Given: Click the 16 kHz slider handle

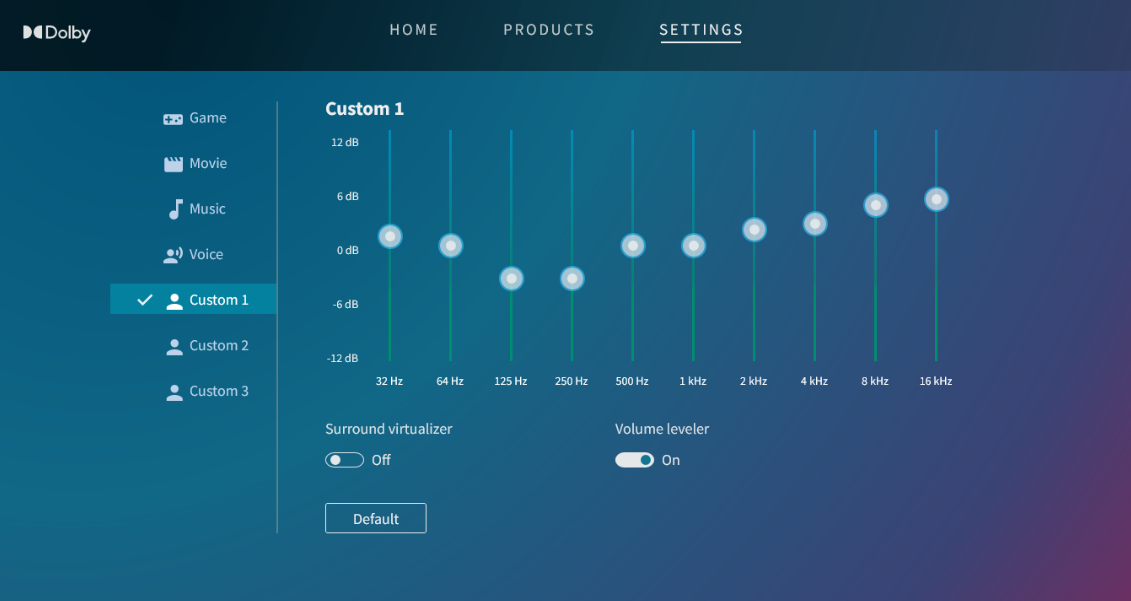Looking at the screenshot, I should click(x=936, y=199).
